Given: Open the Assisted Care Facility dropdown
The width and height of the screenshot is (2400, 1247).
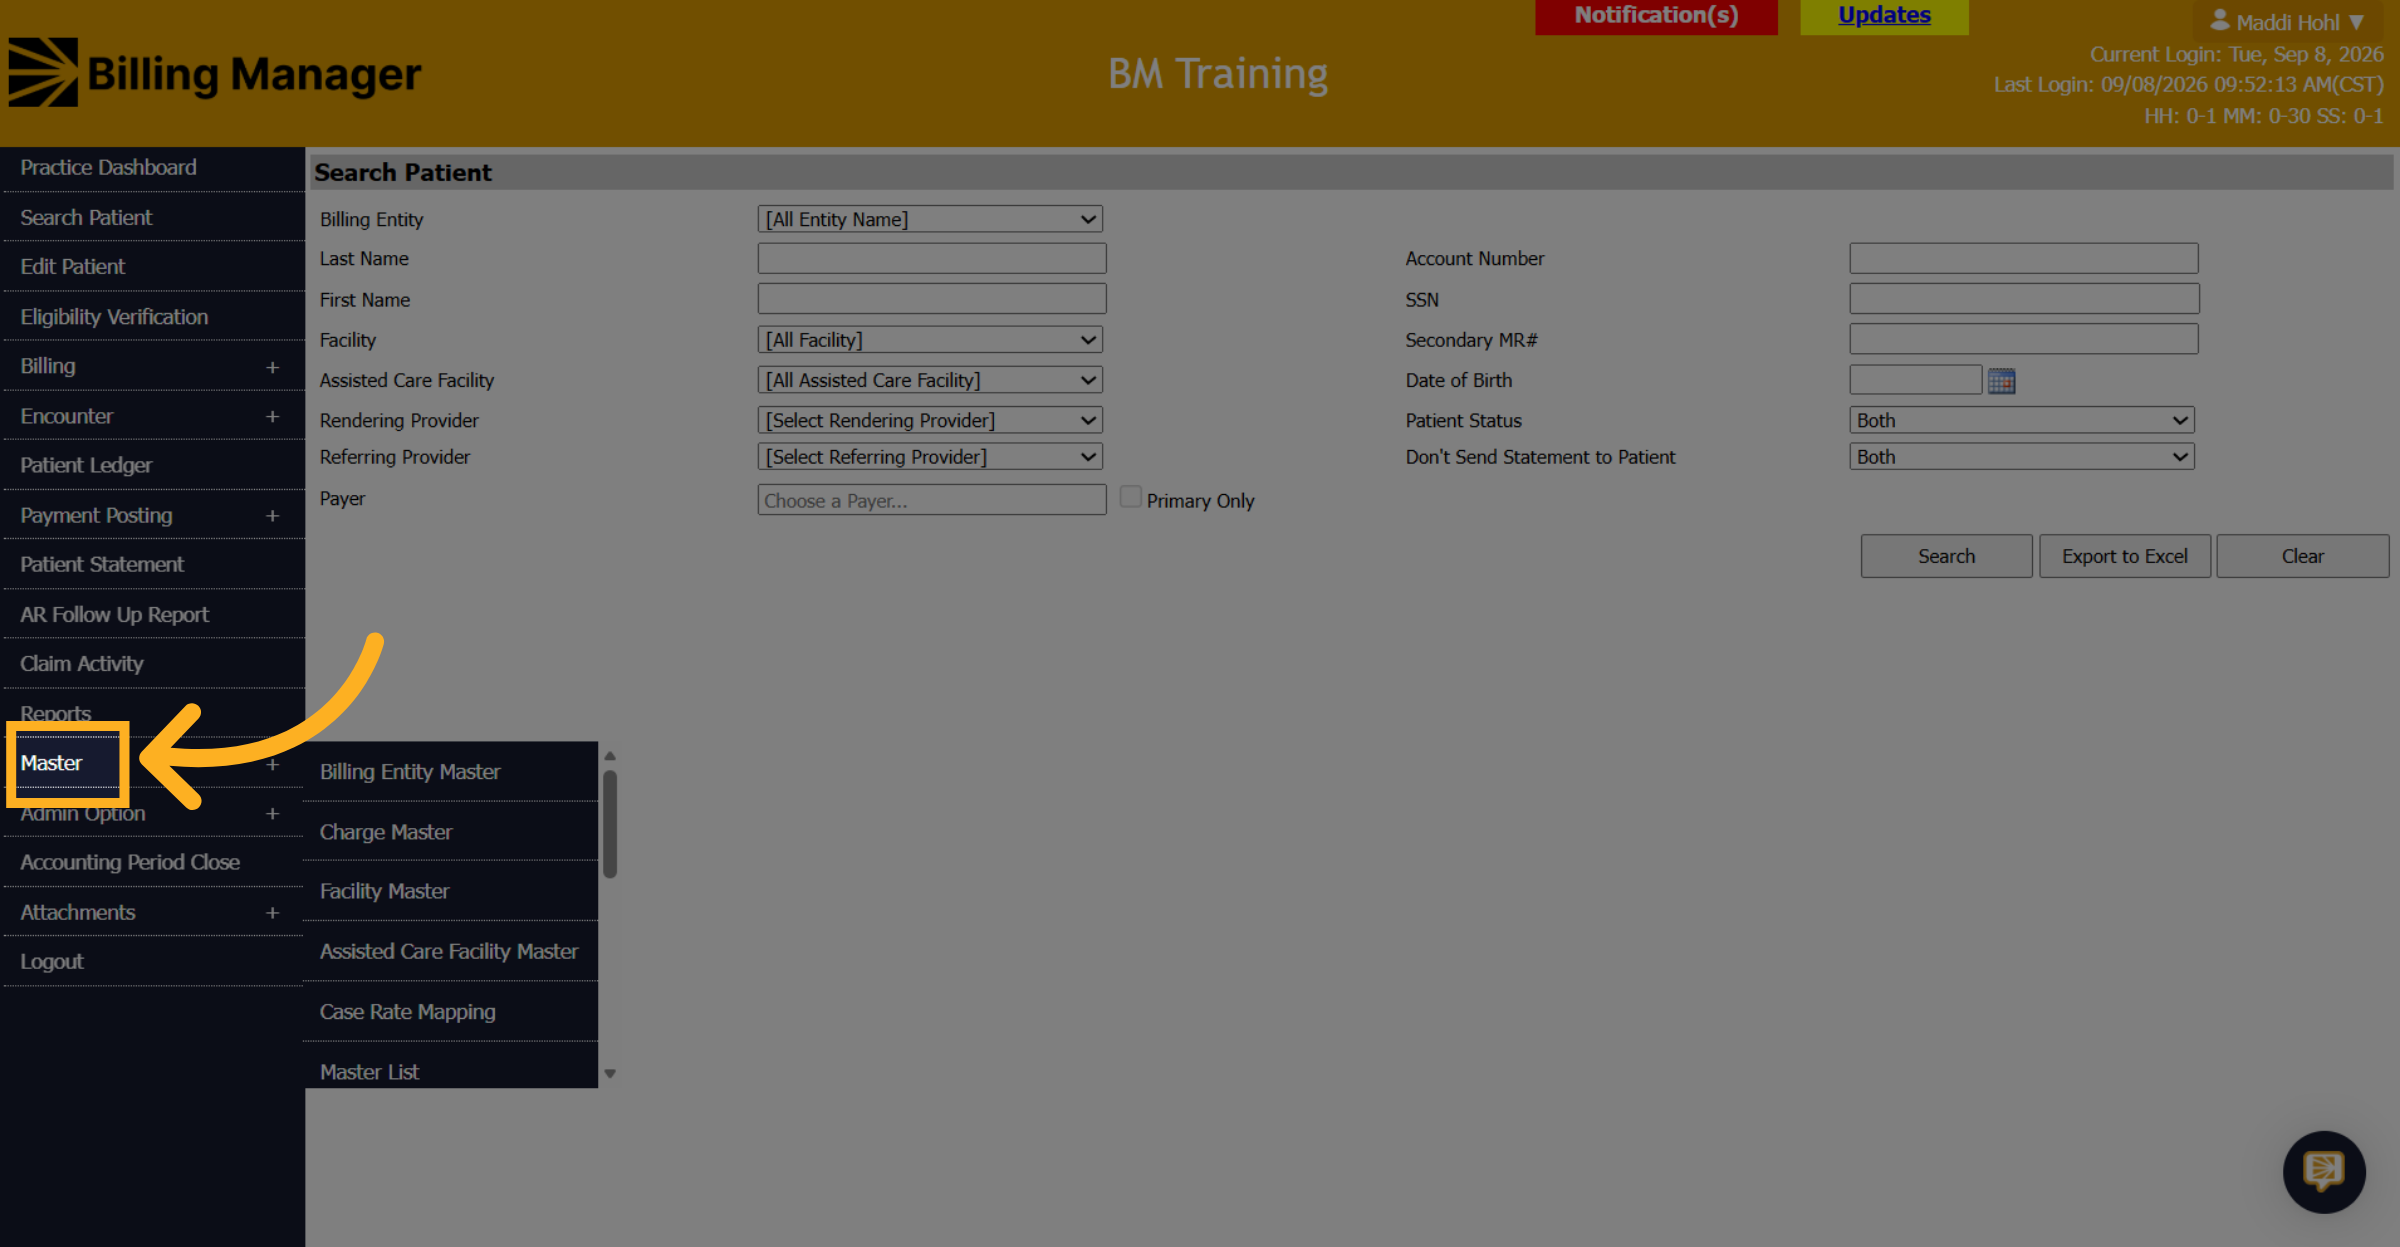Looking at the screenshot, I should [x=930, y=380].
